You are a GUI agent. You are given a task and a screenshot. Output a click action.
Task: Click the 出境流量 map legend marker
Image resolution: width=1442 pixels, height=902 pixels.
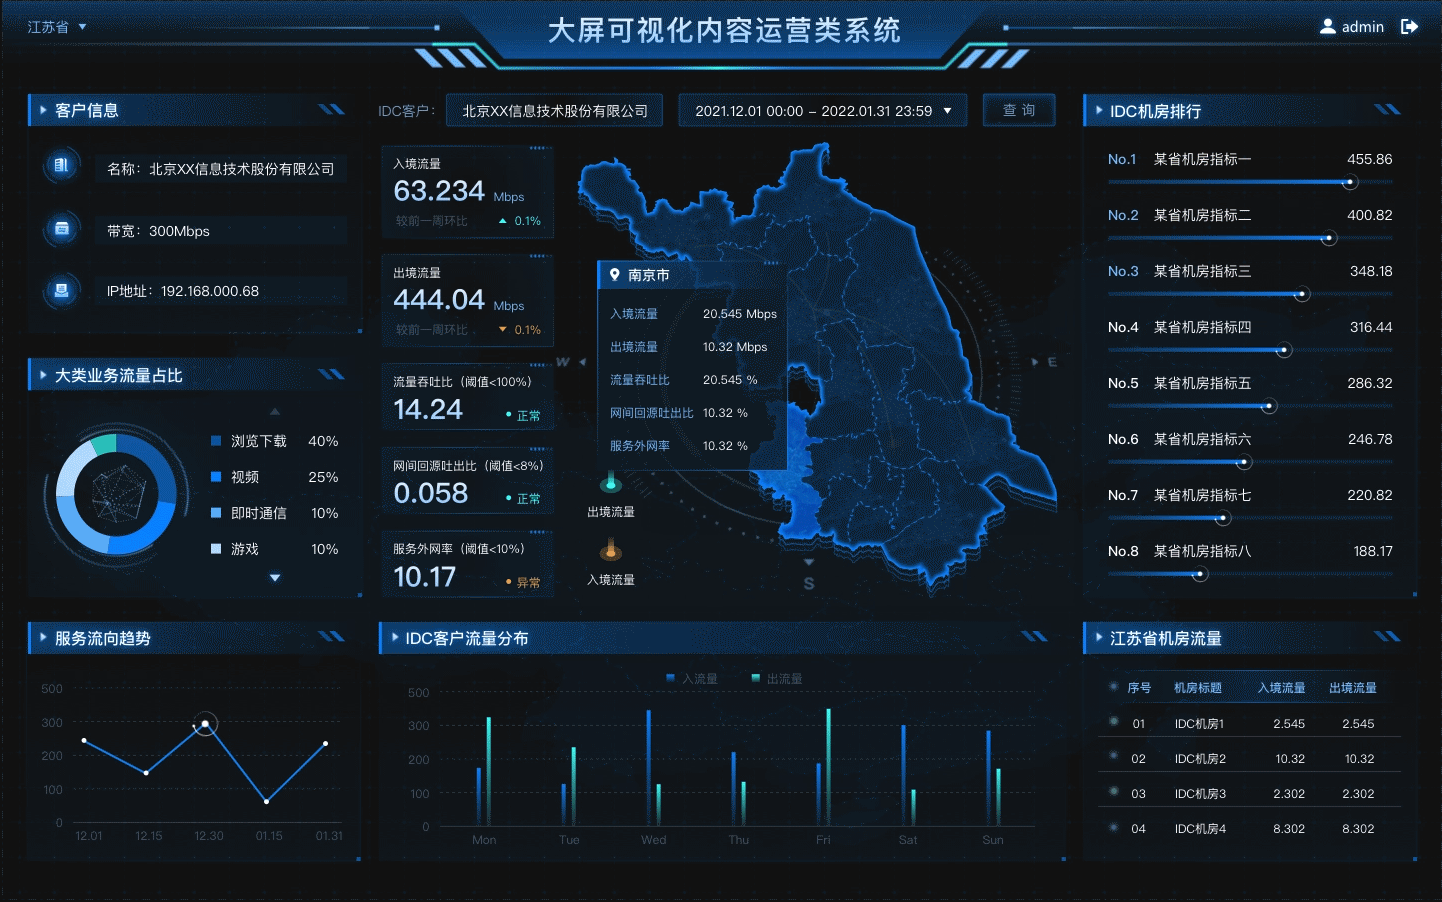click(611, 484)
